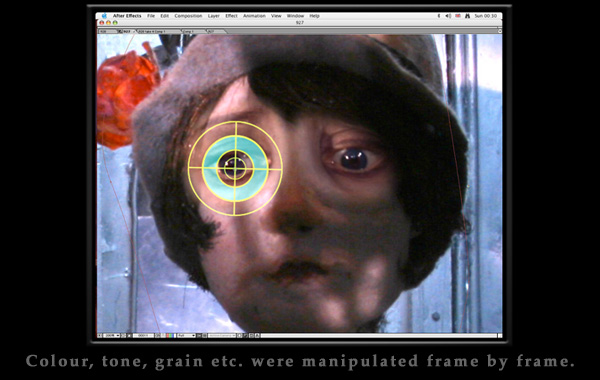Click center of yellow target mask on eye
This screenshot has width=600, height=380.
[235, 168]
